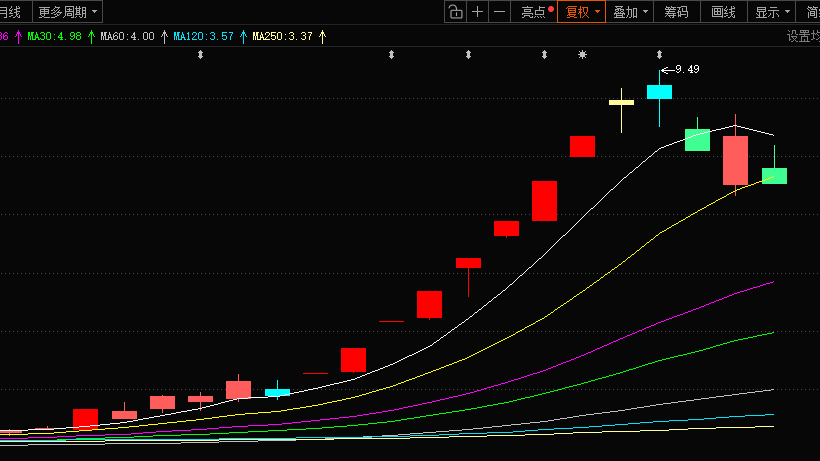Click the 亮点 highlights button
This screenshot has height=461, width=820.
pyautogui.click(x=534, y=11)
